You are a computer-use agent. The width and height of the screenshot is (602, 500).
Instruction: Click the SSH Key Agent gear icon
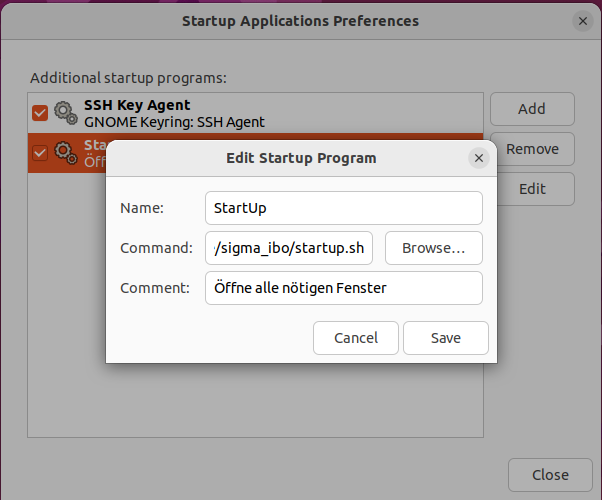click(66, 113)
